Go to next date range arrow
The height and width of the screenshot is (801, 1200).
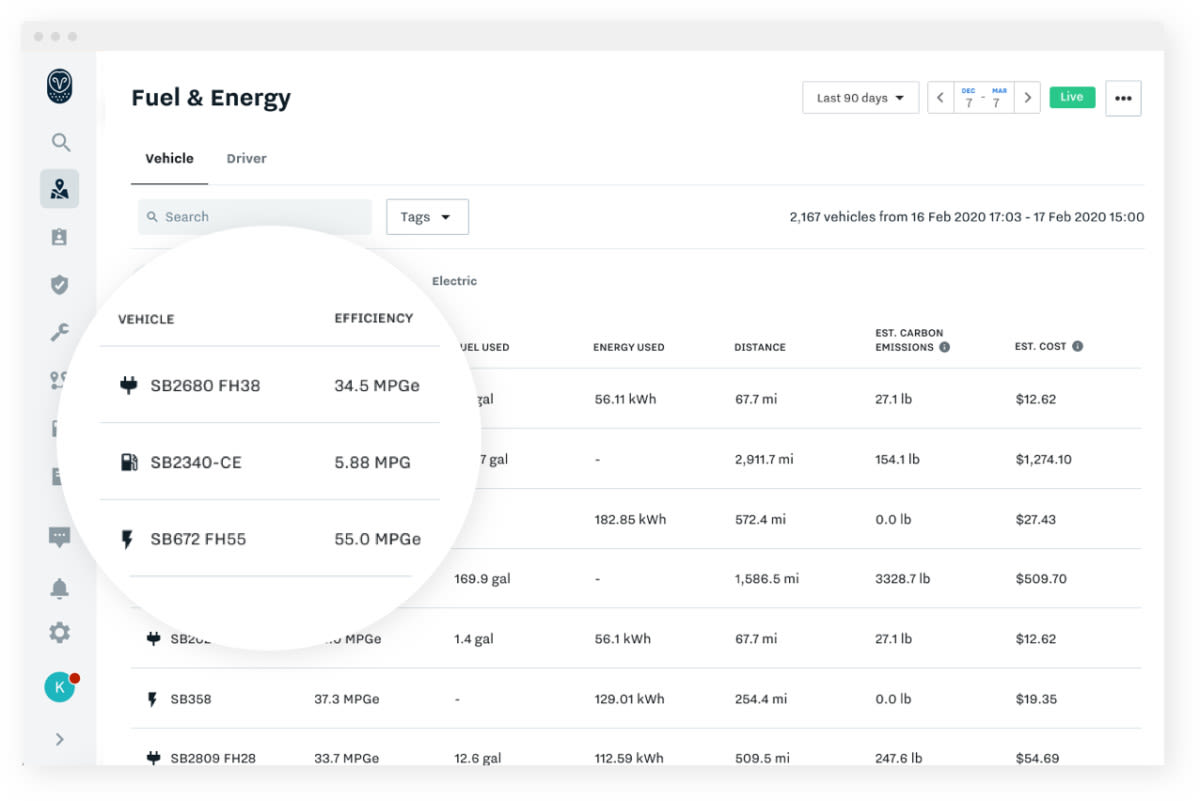click(1027, 98)
